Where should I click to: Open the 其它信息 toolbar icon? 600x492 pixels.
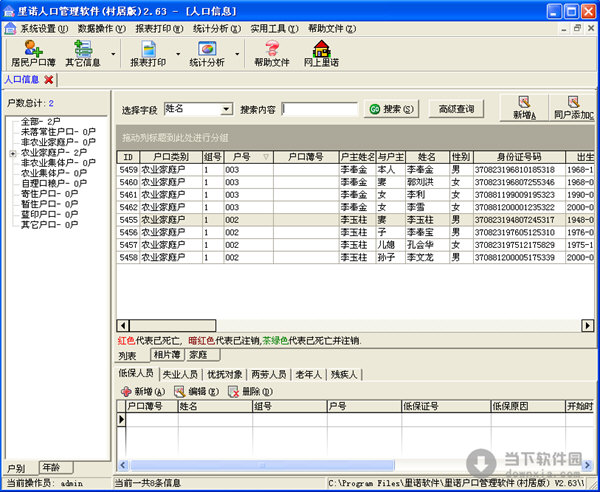(82, 52)
